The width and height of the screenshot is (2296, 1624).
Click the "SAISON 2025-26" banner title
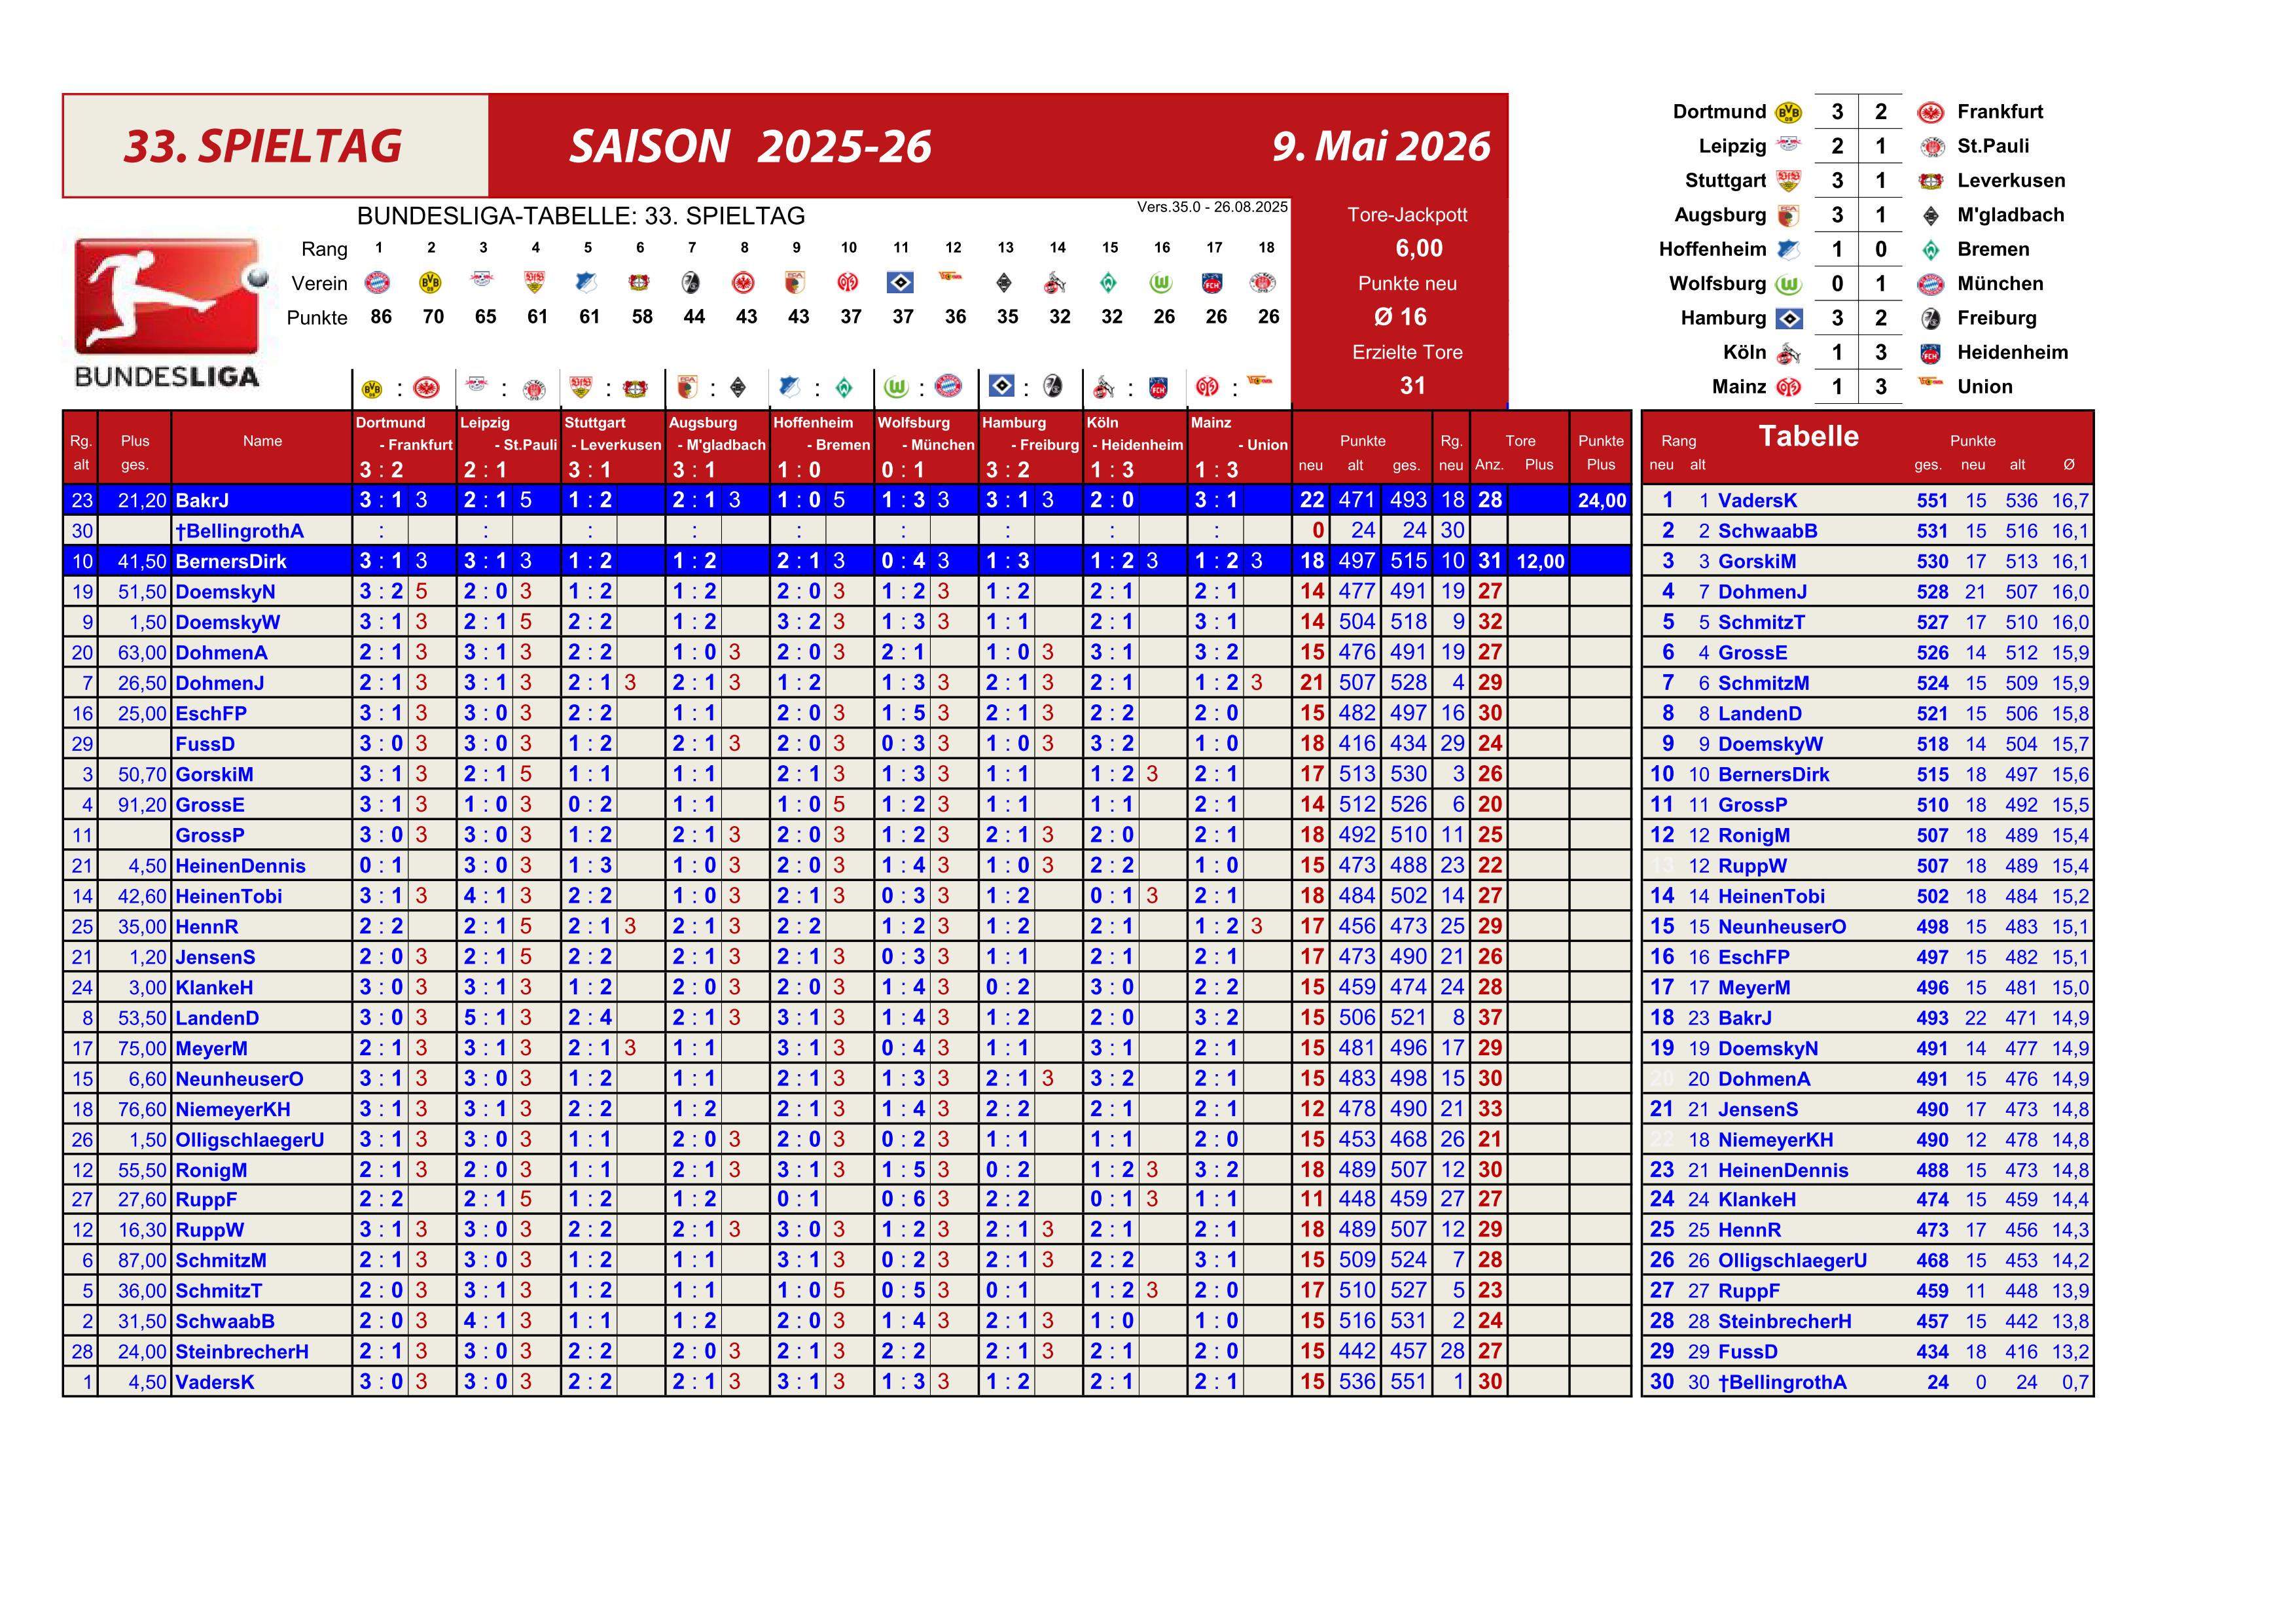(750, 147)
